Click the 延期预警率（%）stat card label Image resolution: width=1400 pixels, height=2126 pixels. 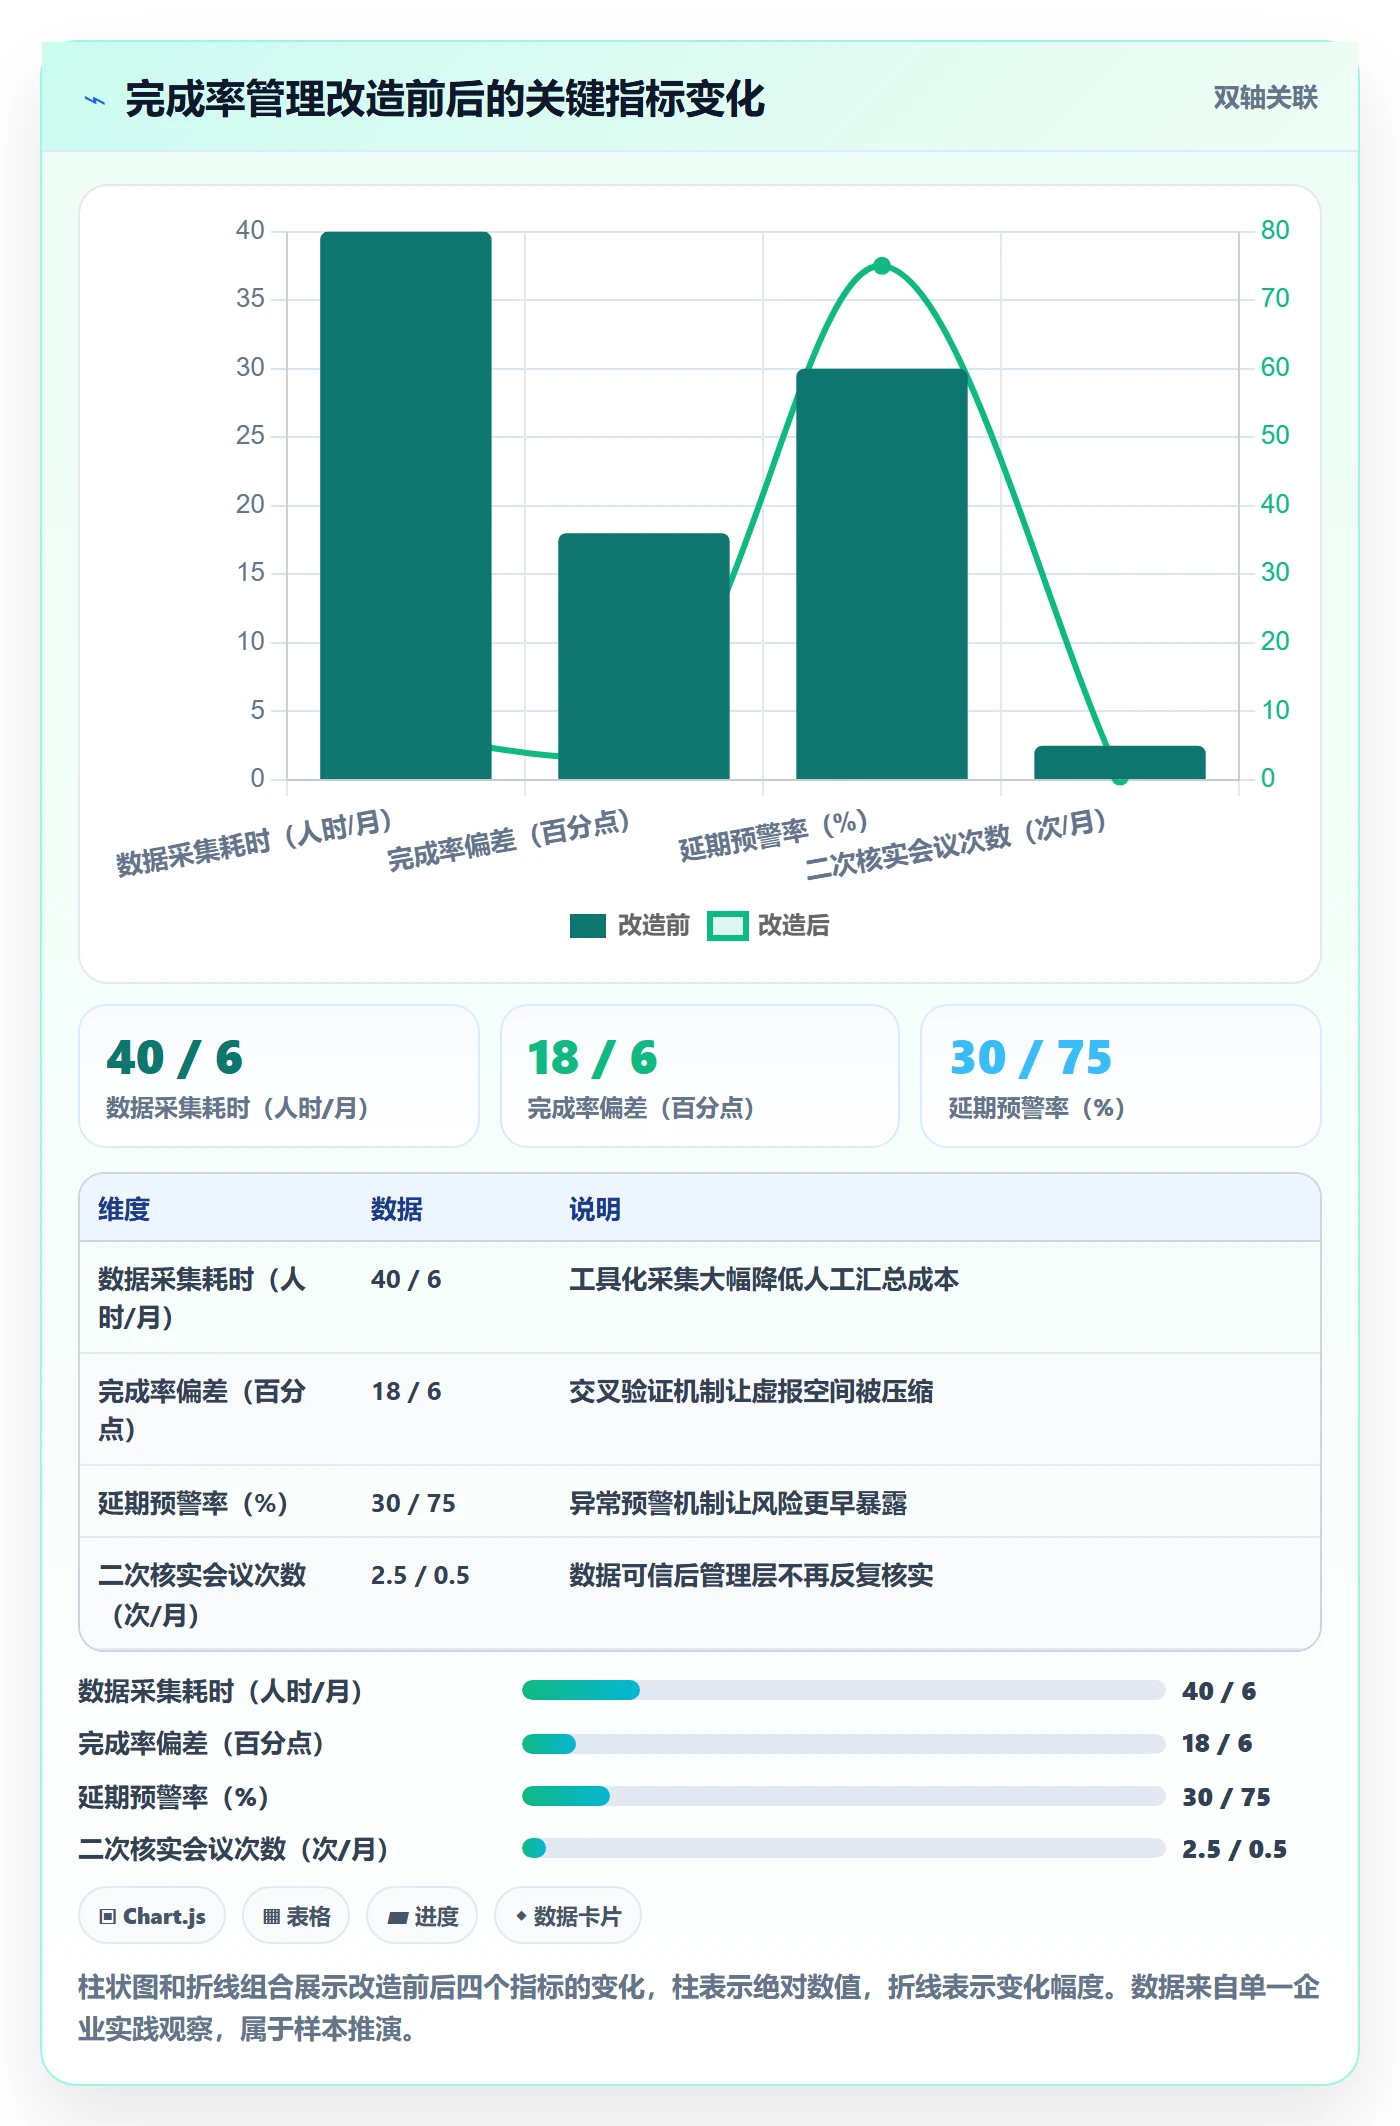pos(1037,1108)
